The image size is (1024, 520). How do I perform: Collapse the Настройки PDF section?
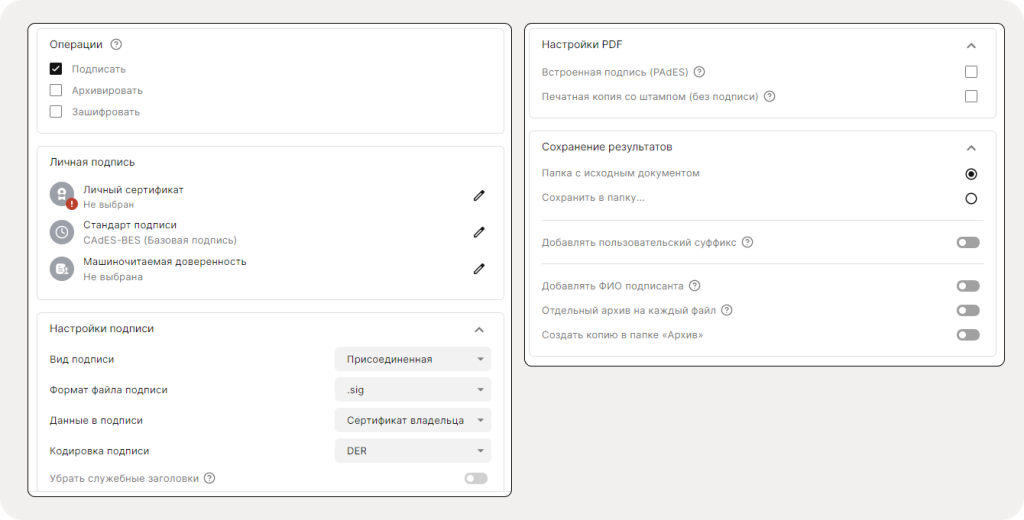pyautogui.click(x=971, y=46)
